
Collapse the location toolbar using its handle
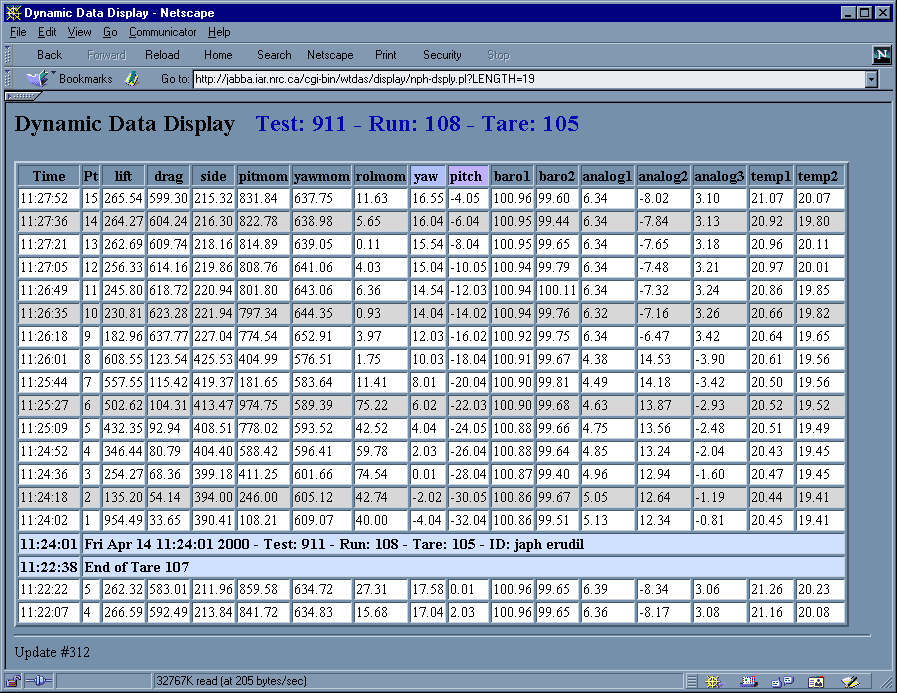pyautogui.click(x=7, y=78)
